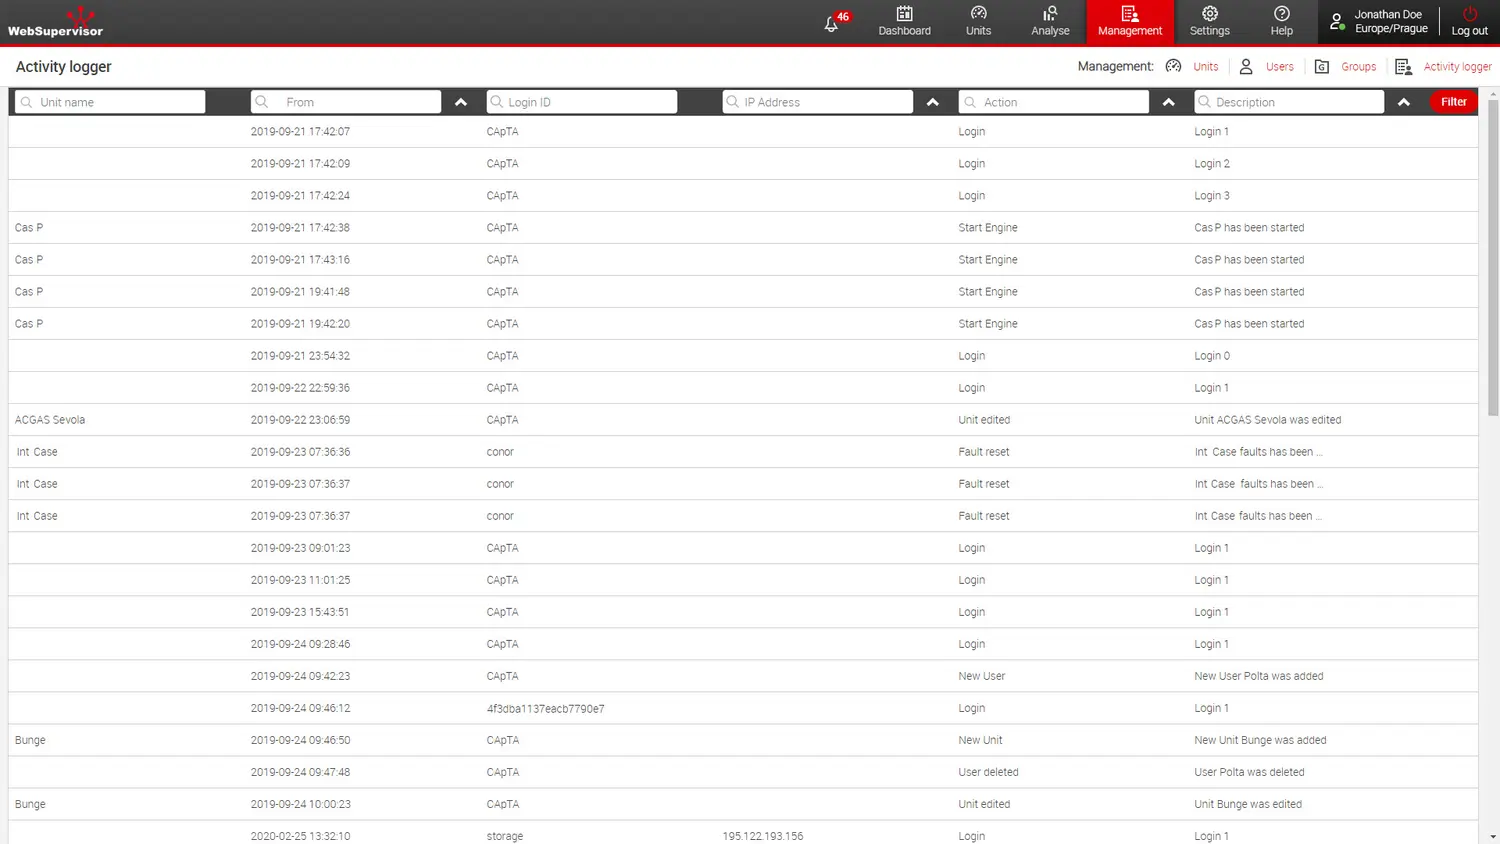Expand the arrow beside the Description filter
Image resolution: width=1500 pixels, height=844 pixels.
pos(1404,102)
